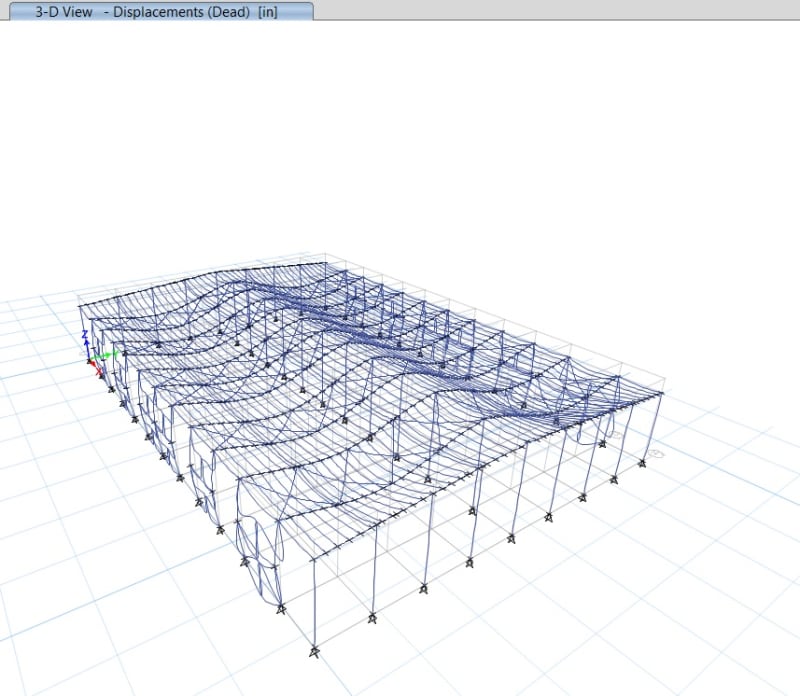Click the small circular grid bubble right of the model
The image size is (800, 696).
tap(657, 453)
